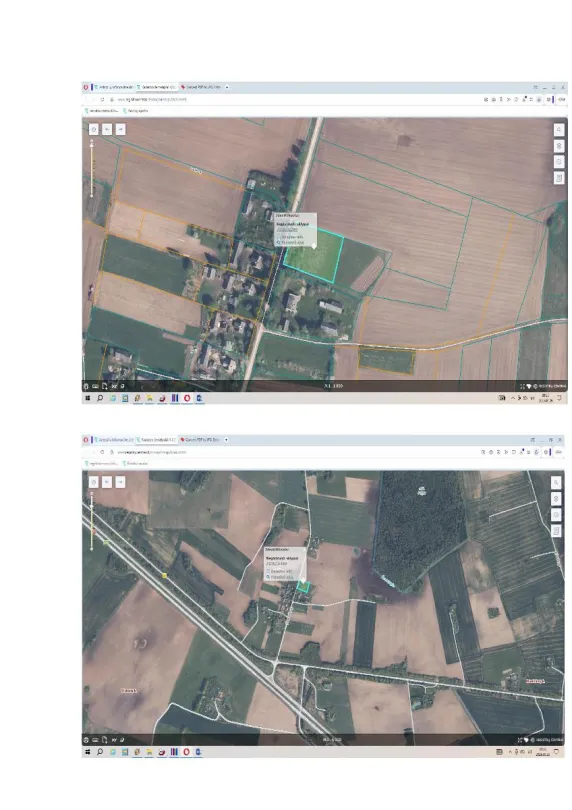Reload the page in the lower browser window
Image resolution: width=572 pixels, height=810 pixels.
pyautogui.click(x=102, y=452)
